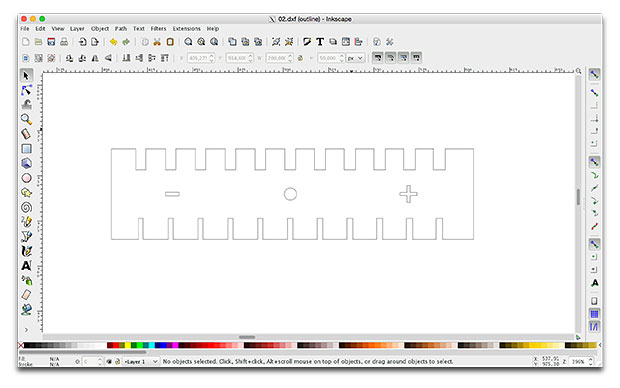Select the Spray objects tool
Image resolution: width=620 pixels, height=388 pixels.
click(x=26, y=280)
